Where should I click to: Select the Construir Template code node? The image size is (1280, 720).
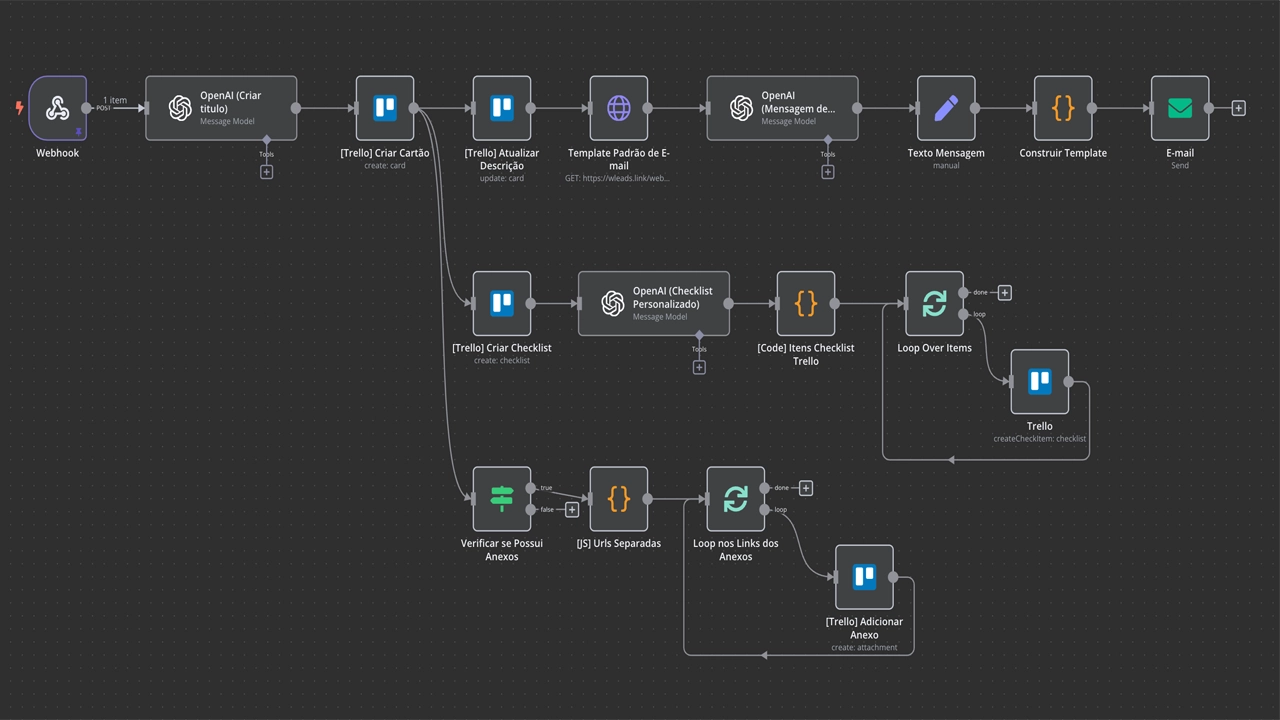tap(1063, 108)
